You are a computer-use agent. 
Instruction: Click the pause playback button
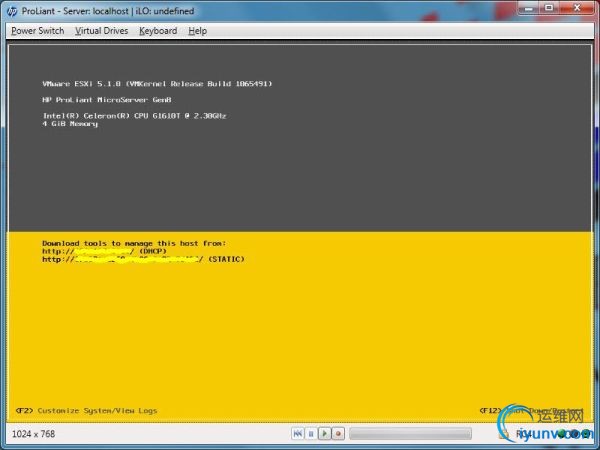(x=311, y=434)
